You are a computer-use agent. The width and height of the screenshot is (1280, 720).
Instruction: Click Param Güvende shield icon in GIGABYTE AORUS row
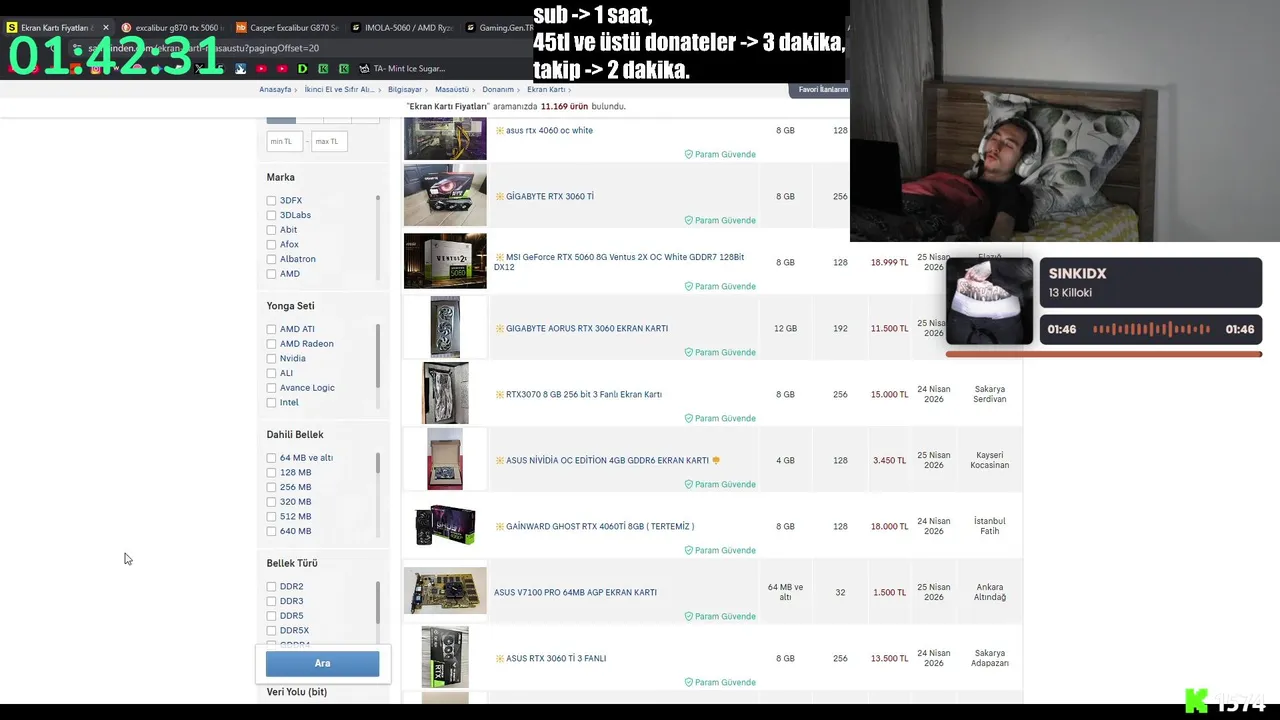coord(689,352)
